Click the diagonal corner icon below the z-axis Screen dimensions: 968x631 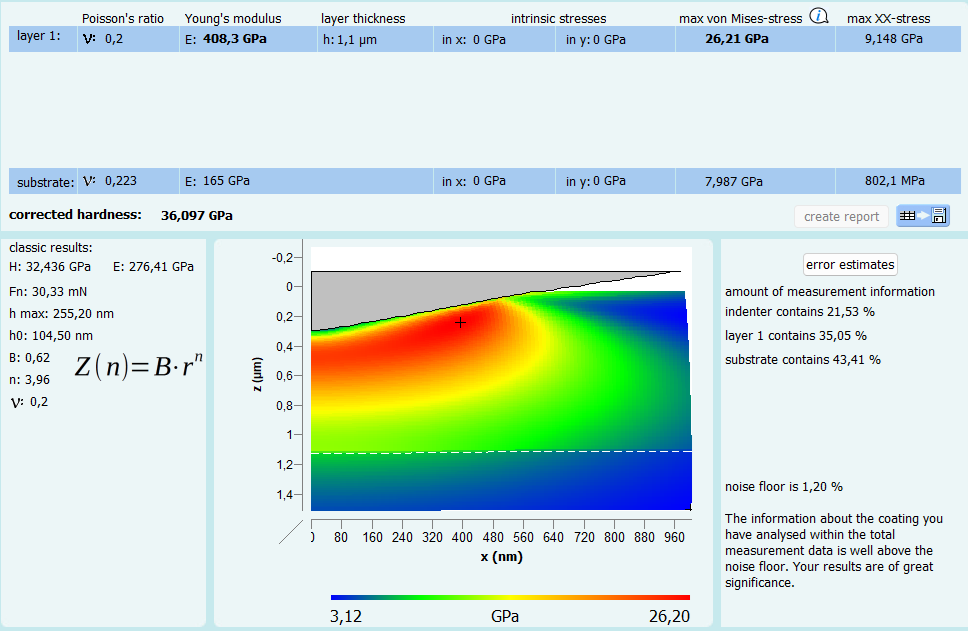(290, 530)
